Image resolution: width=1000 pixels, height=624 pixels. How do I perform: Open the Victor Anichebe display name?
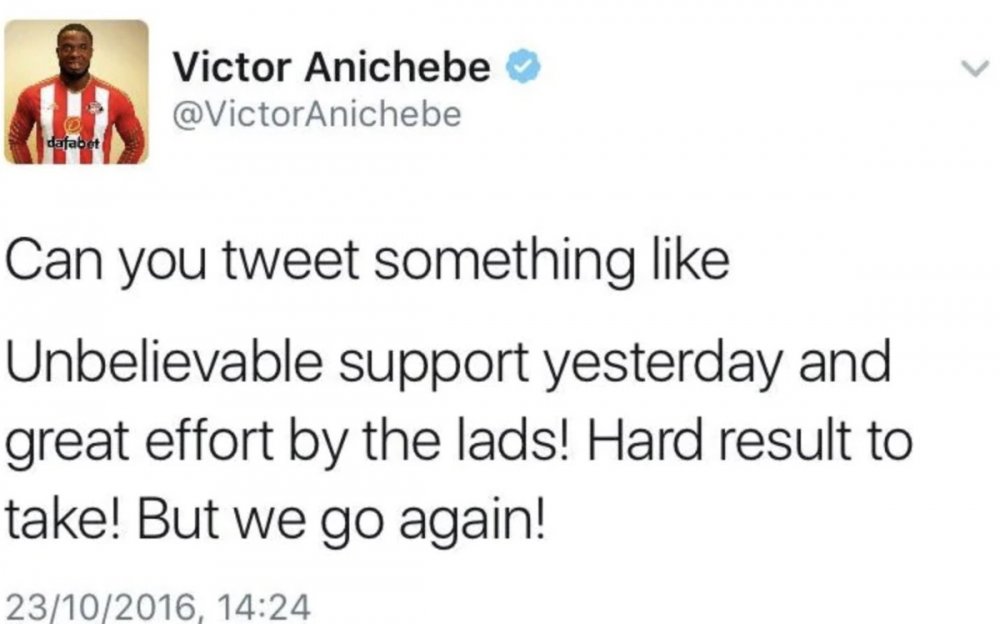coord(332,68)
